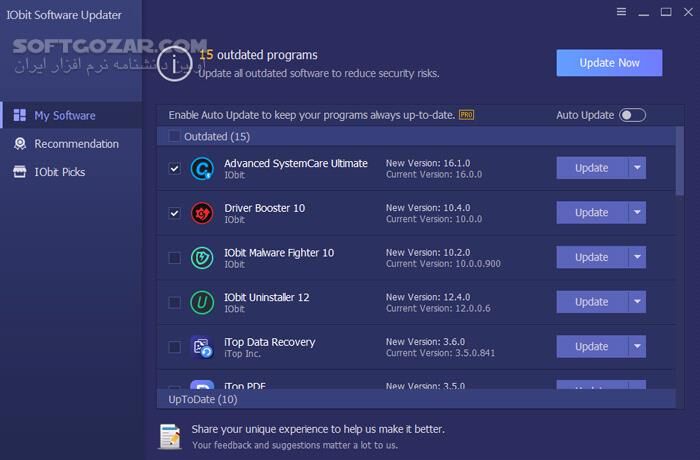This screenshot has height=460, width=700.
Task: Collapse the Outdated (15) section header
Action: [416, 136]
